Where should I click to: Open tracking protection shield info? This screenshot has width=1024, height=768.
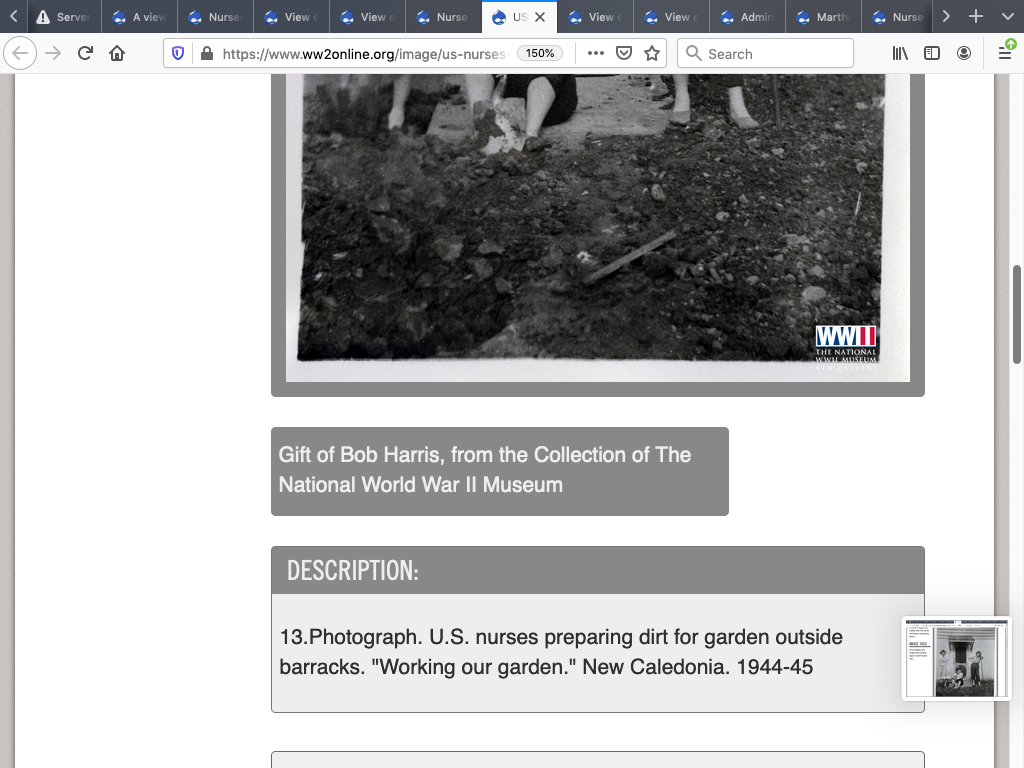point(179,54)
